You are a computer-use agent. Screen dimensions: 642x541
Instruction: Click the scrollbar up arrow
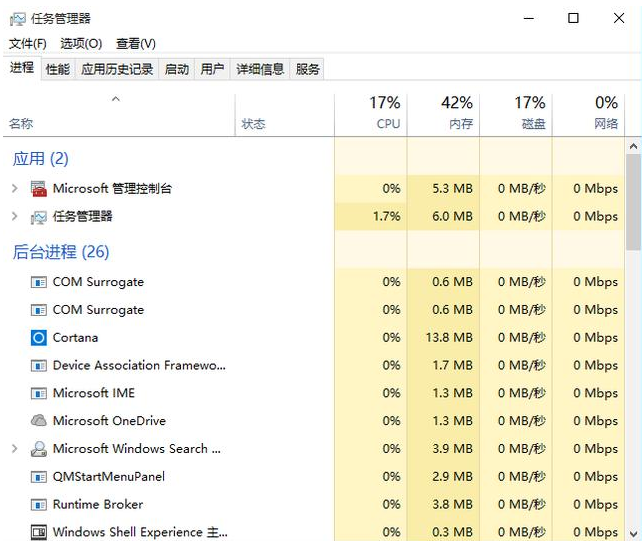pyautogui.click(x=633, y=146)
